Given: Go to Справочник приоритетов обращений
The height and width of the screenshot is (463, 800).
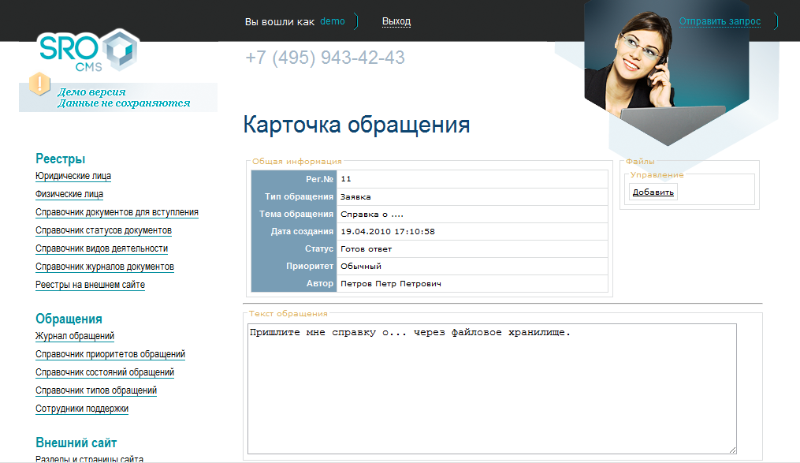Looking at the screenshot, I should (x=110, y=354).
